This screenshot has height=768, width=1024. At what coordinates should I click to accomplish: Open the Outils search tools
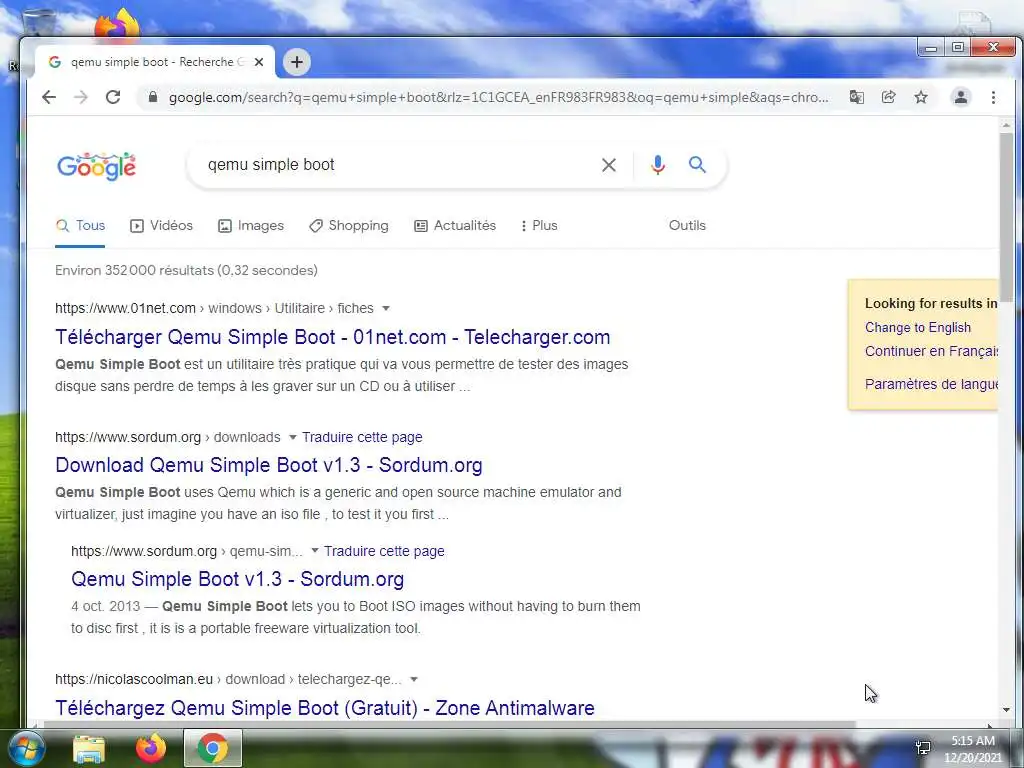point(687,225)
